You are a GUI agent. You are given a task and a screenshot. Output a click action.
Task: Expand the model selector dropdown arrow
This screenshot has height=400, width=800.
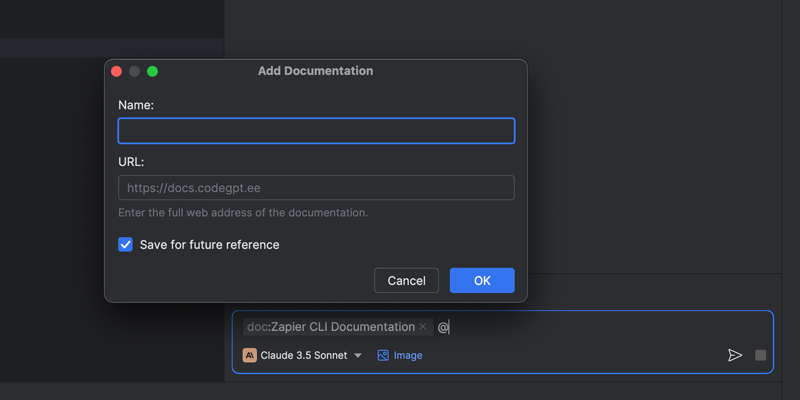coord(358,356)
